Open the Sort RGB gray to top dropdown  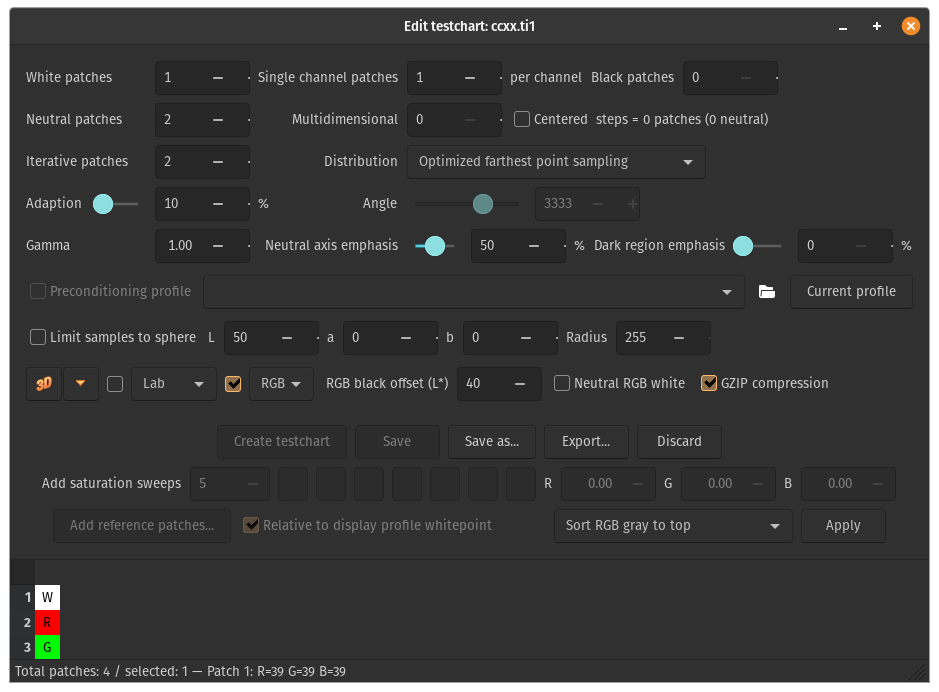672,525
